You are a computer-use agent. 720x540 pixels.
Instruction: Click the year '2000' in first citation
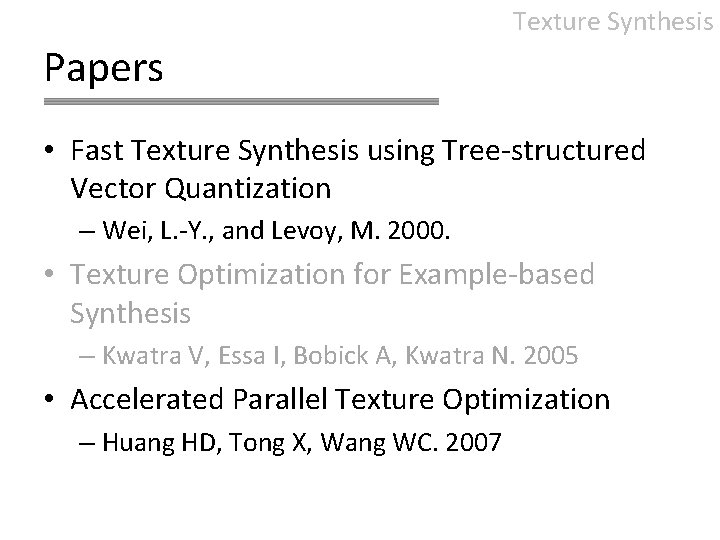pyautogui.click(x=416, y=231)
